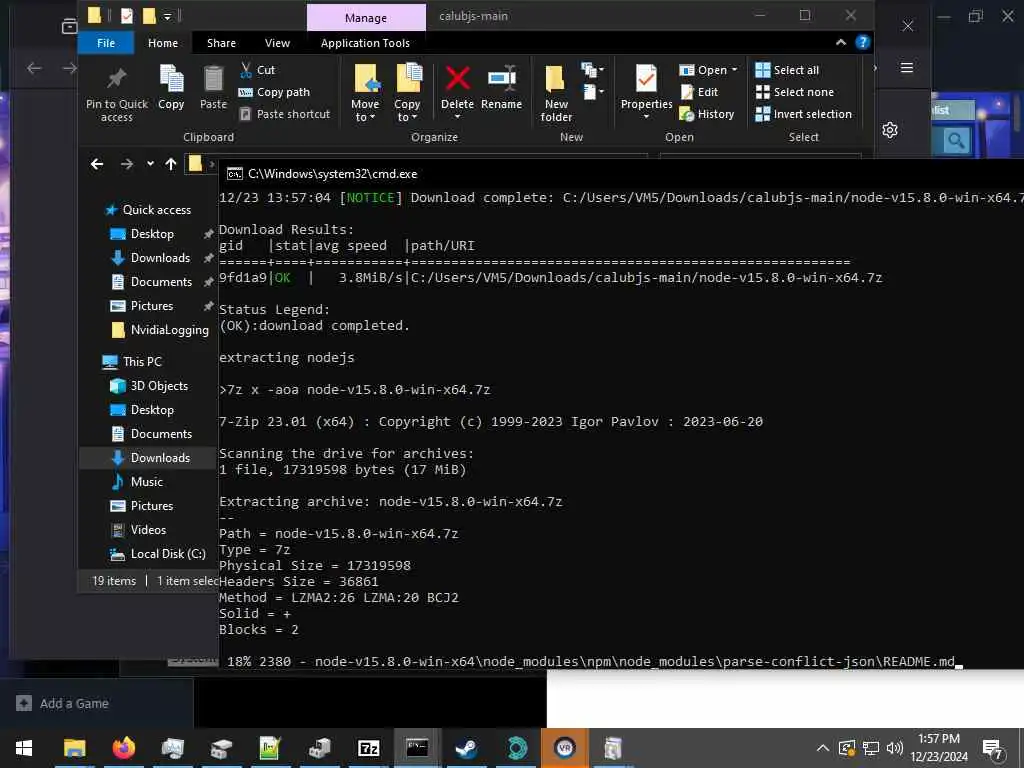Expand the ribbon overflow arrow at right

pos(875,68)
